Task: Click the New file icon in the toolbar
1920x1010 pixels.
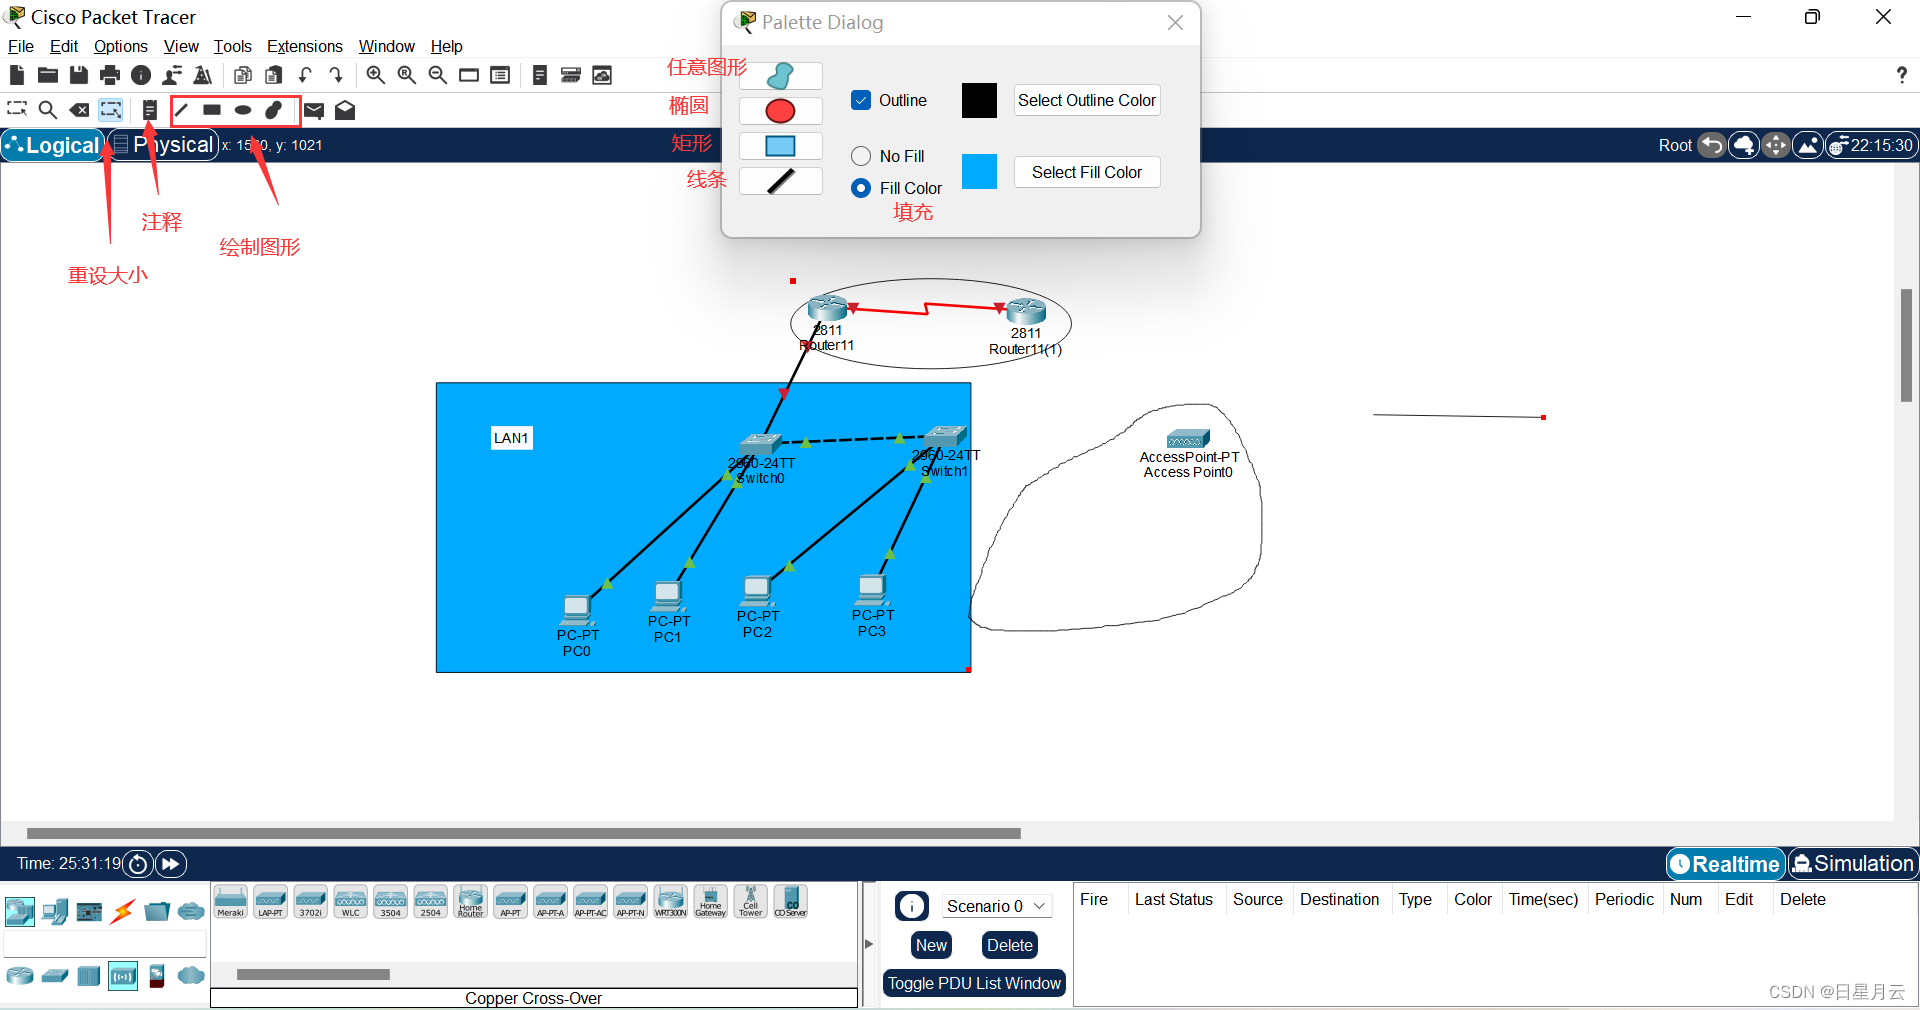Action: click(x=16, y=75)
